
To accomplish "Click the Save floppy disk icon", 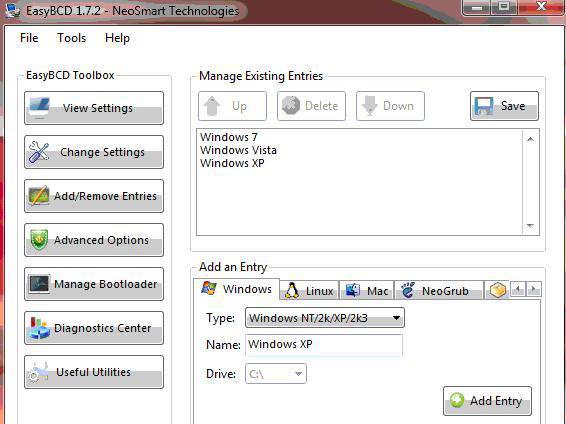I will (484, 106).
